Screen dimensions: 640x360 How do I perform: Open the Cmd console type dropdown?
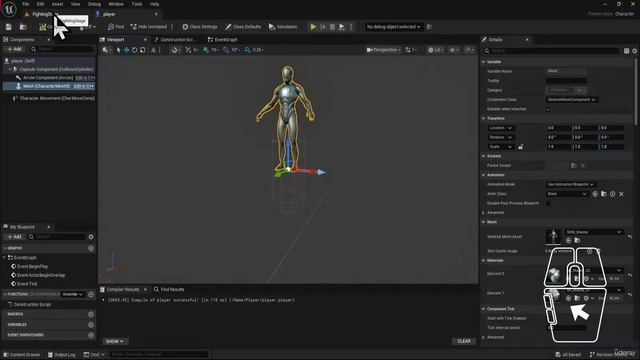[94, 355]
